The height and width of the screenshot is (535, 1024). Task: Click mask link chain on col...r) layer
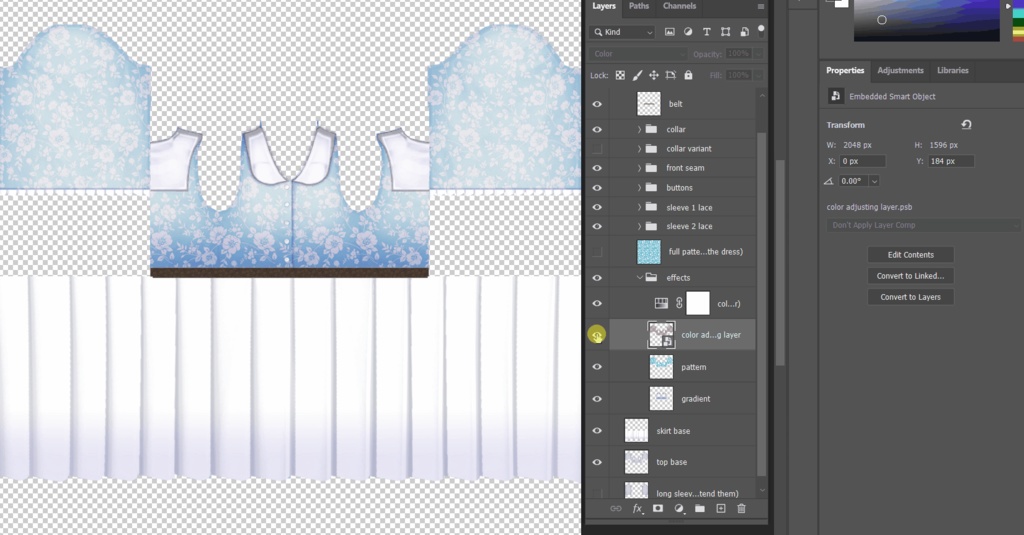click(679, 303)
